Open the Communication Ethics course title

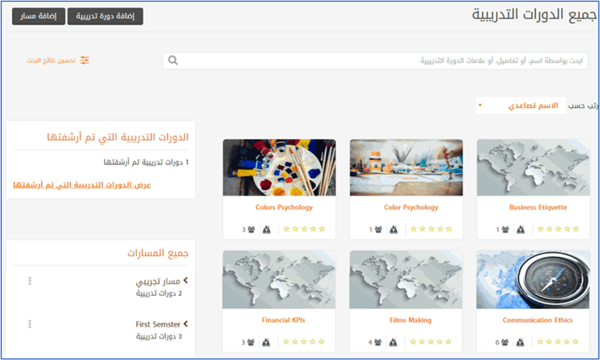point(538,320)
